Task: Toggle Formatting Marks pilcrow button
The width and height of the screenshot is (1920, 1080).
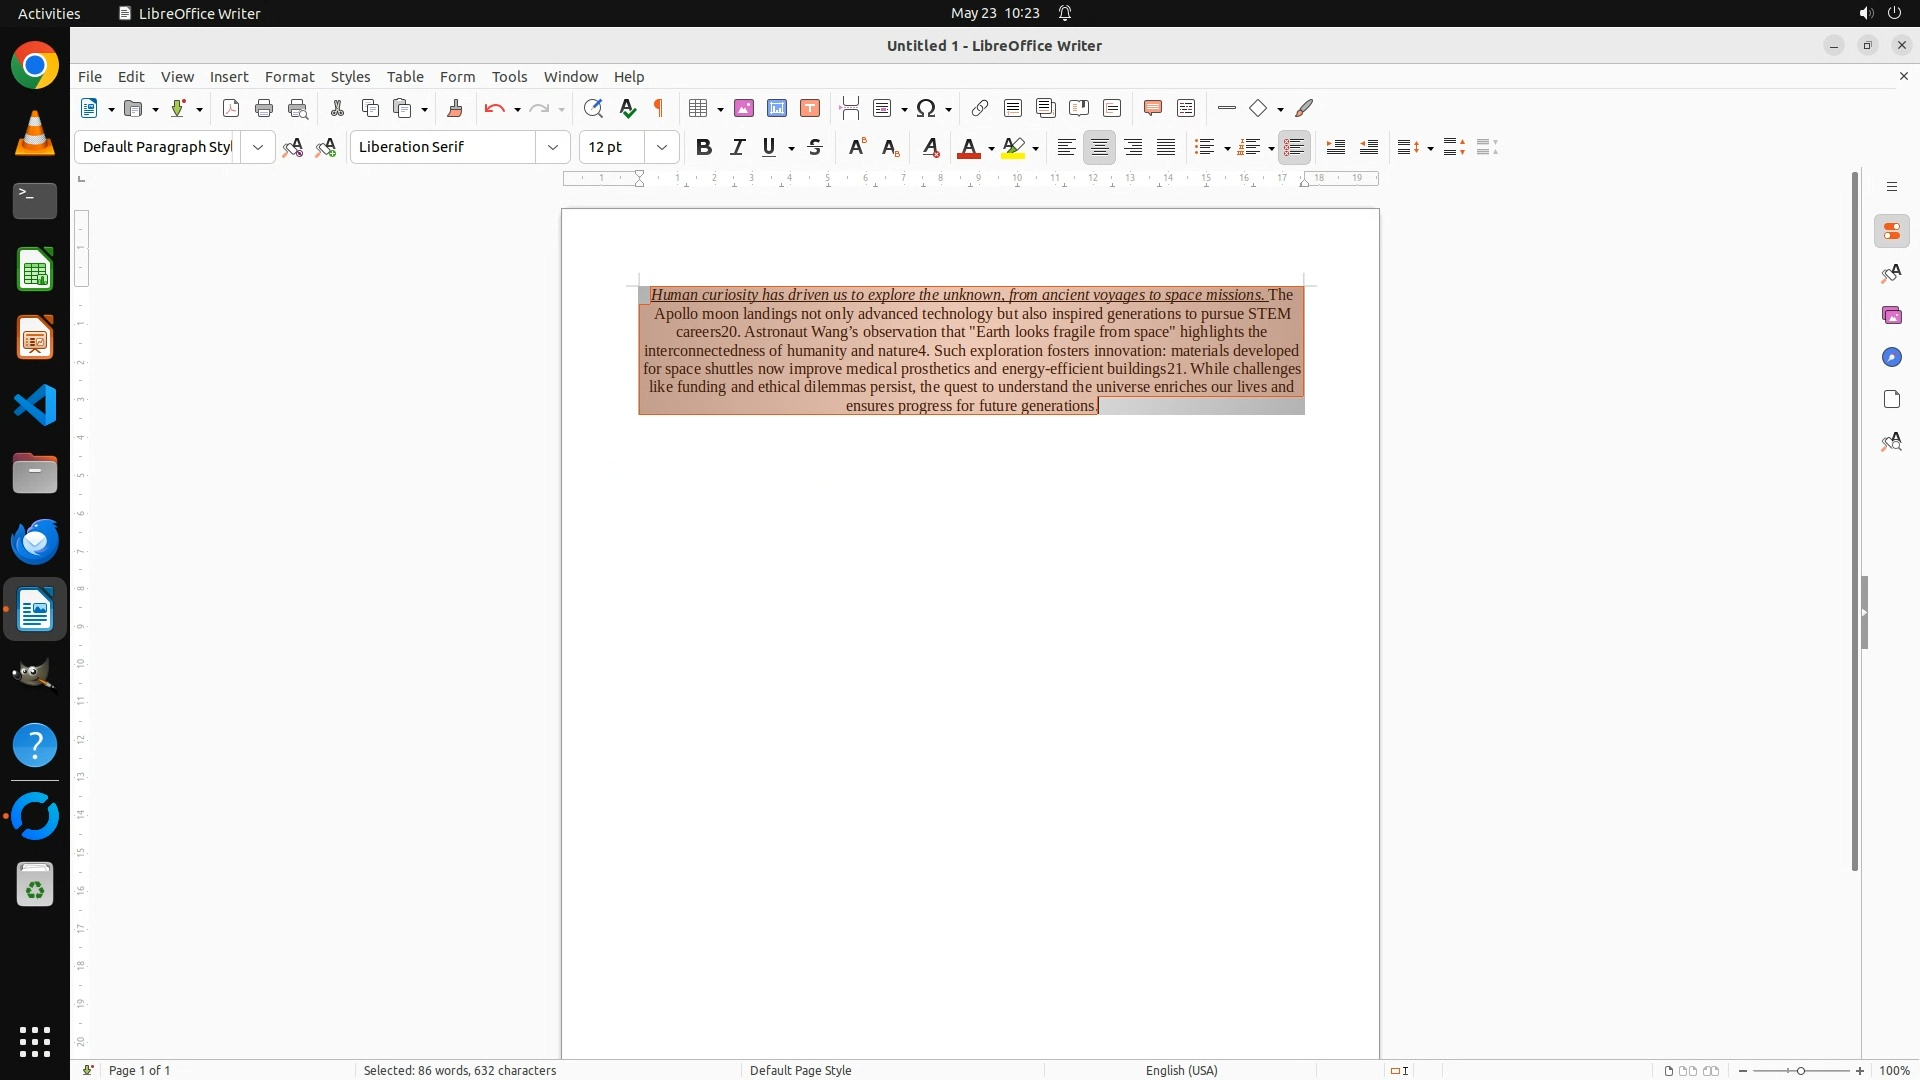Action: 659,109
